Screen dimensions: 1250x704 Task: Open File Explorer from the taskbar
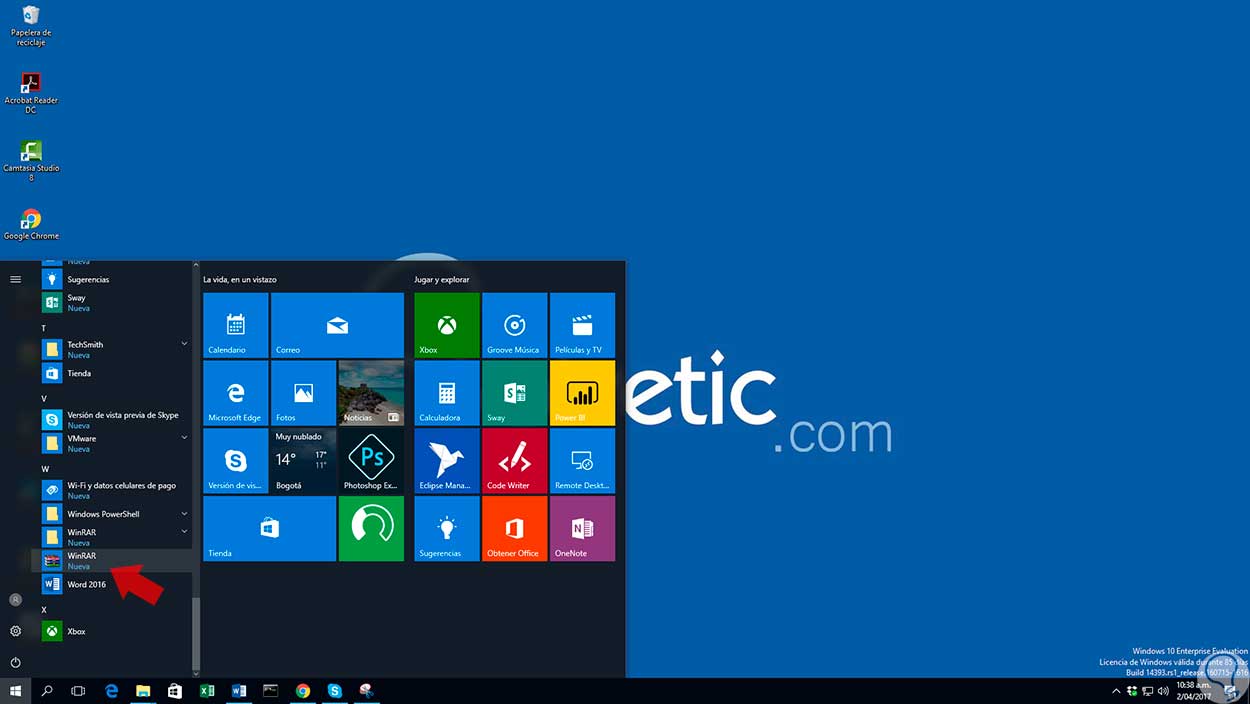tap(143, 691)
